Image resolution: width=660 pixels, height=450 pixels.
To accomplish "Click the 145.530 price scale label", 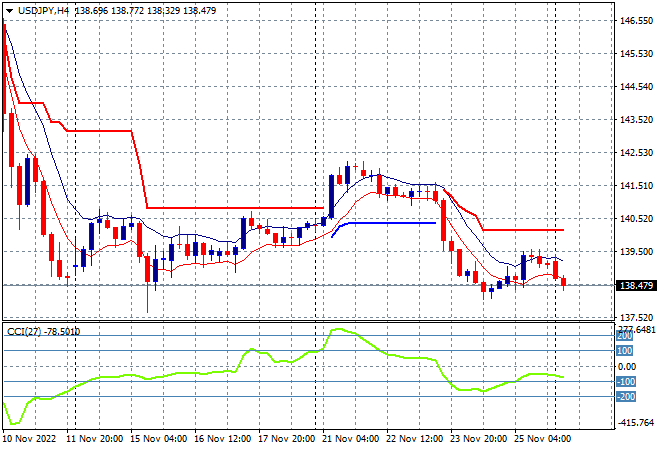I will (636, 53).
